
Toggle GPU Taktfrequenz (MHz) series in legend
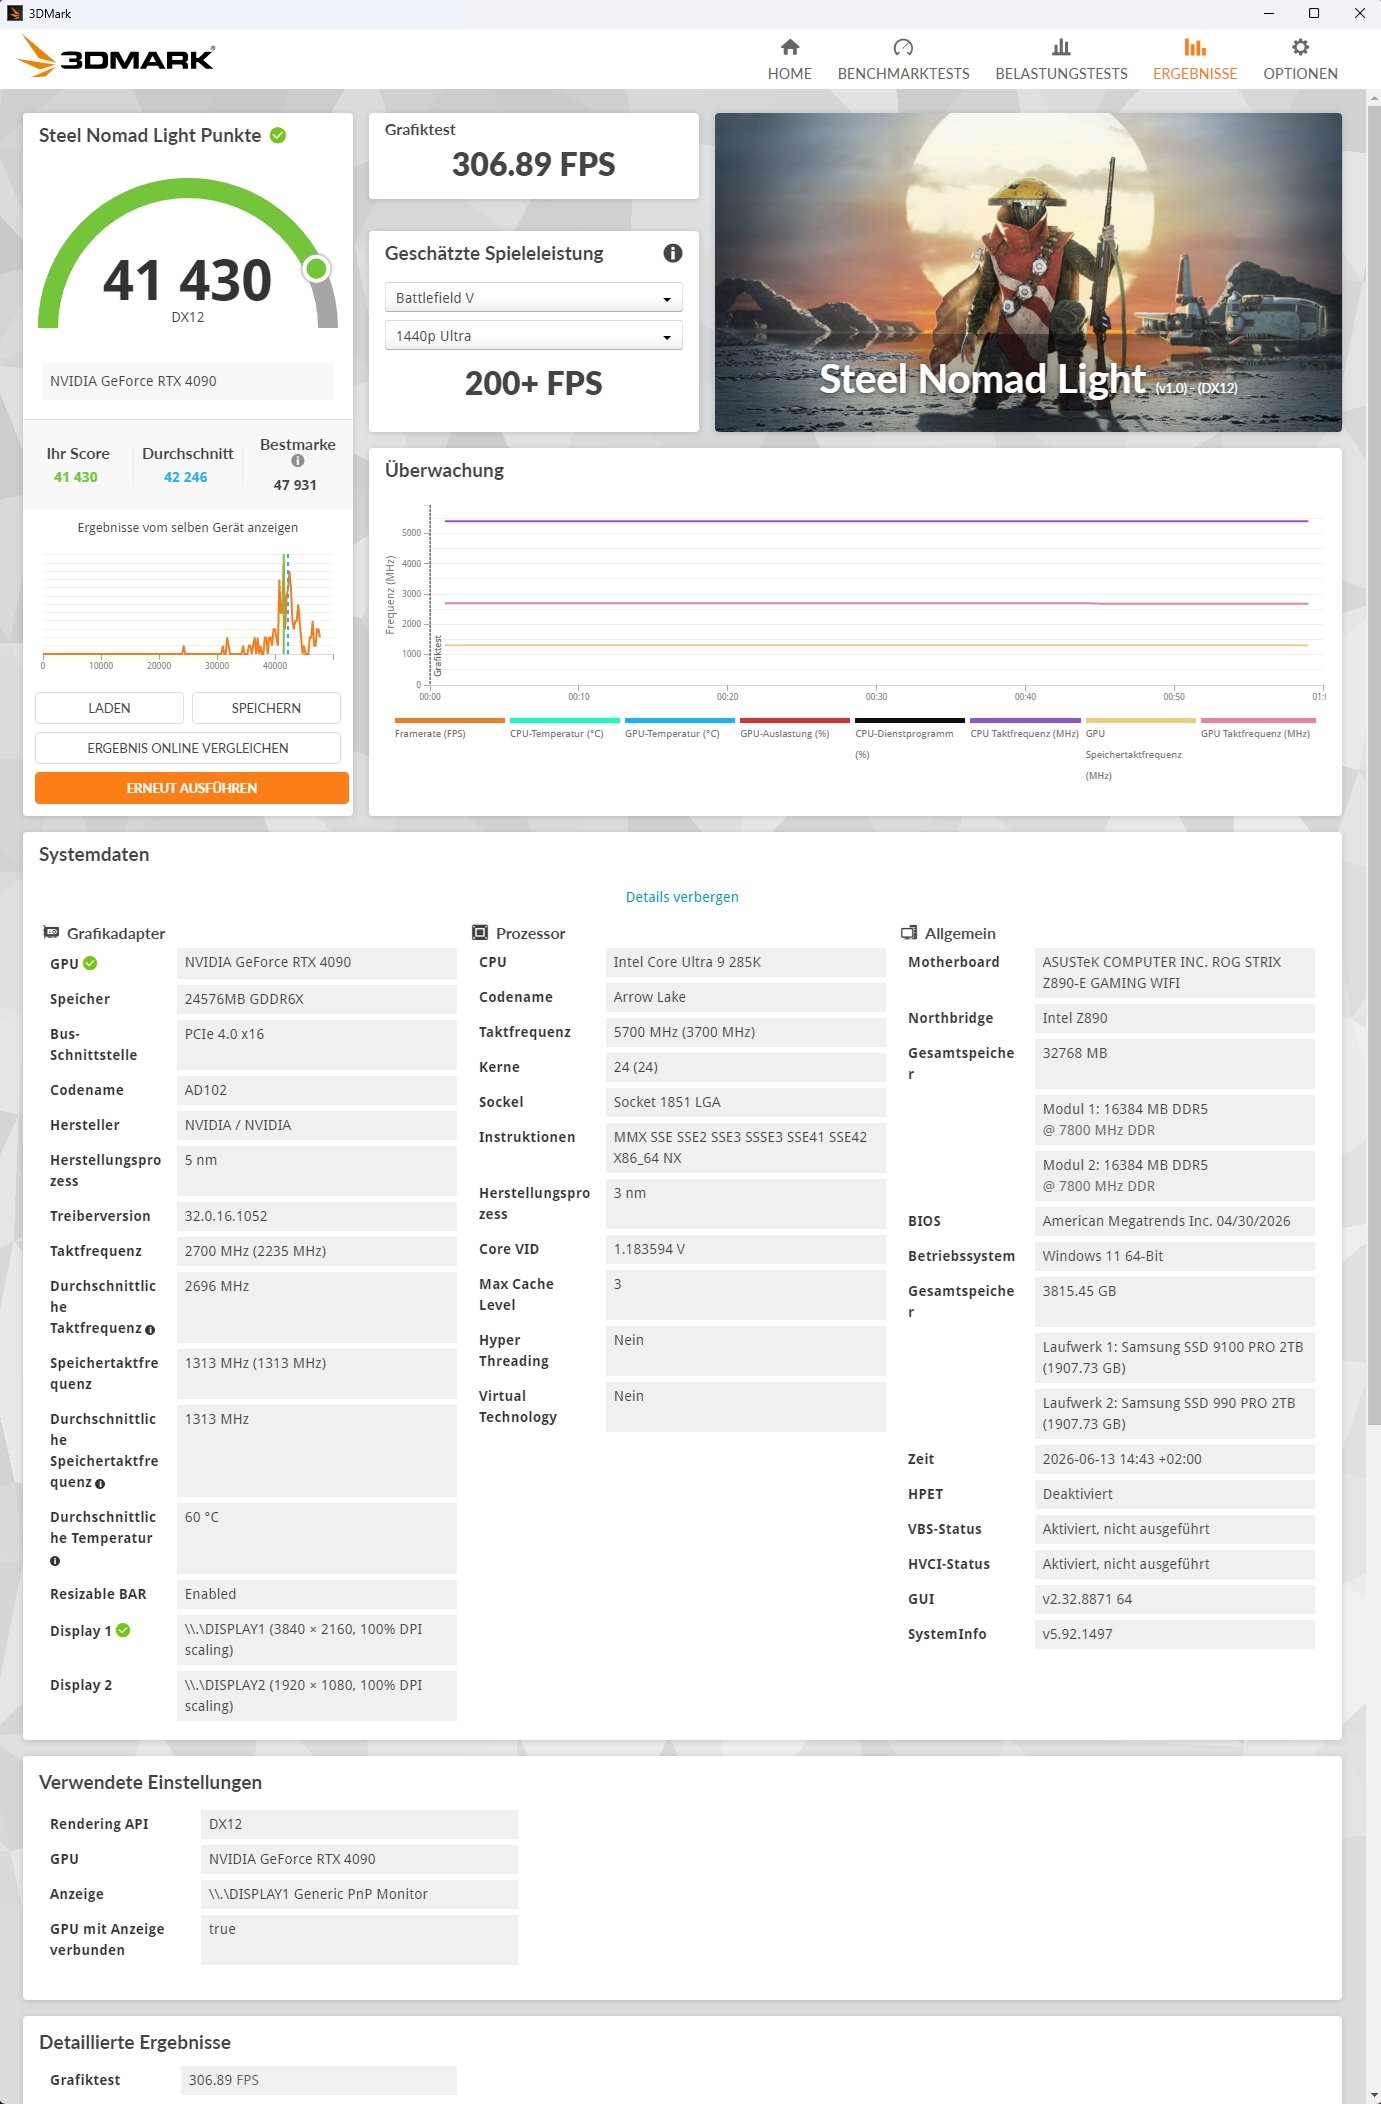[1258, 720]
